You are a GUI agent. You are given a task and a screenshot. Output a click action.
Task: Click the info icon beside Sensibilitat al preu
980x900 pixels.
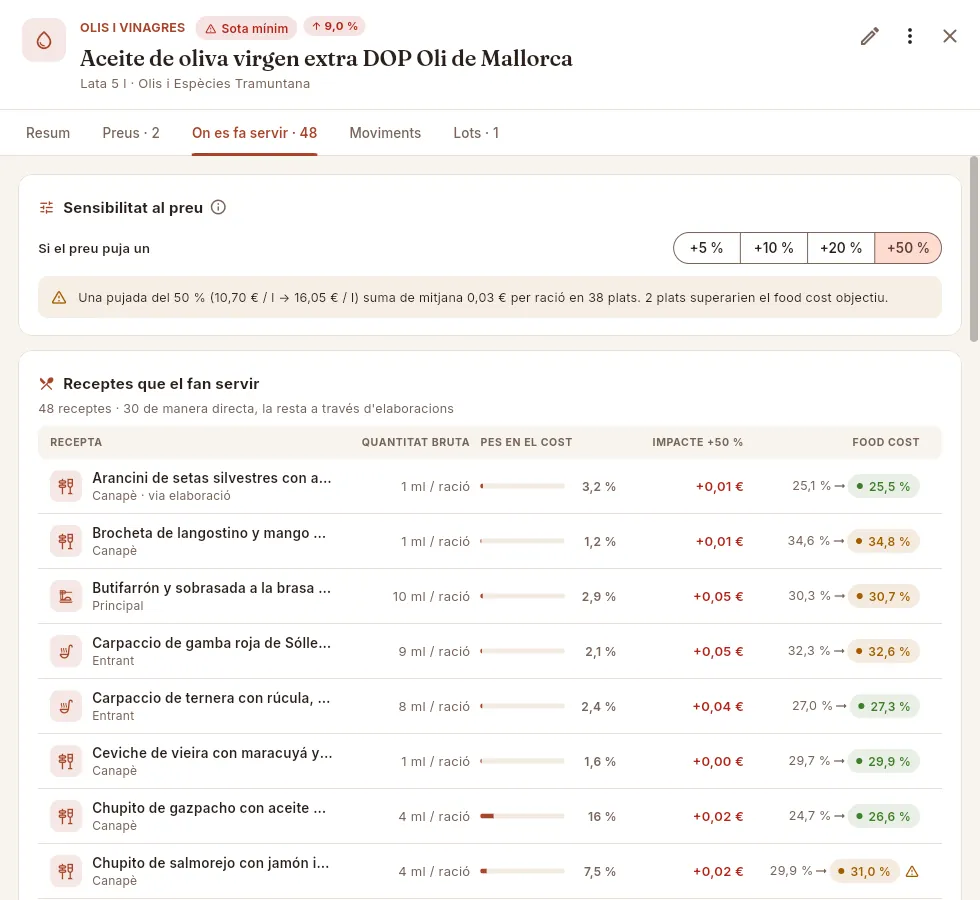click(x=218, y=208)
